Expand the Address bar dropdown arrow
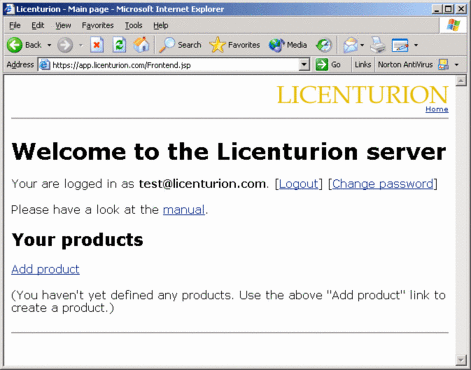Image resolution: width=471 pixels, height=370 pixels. click(304, 65)
